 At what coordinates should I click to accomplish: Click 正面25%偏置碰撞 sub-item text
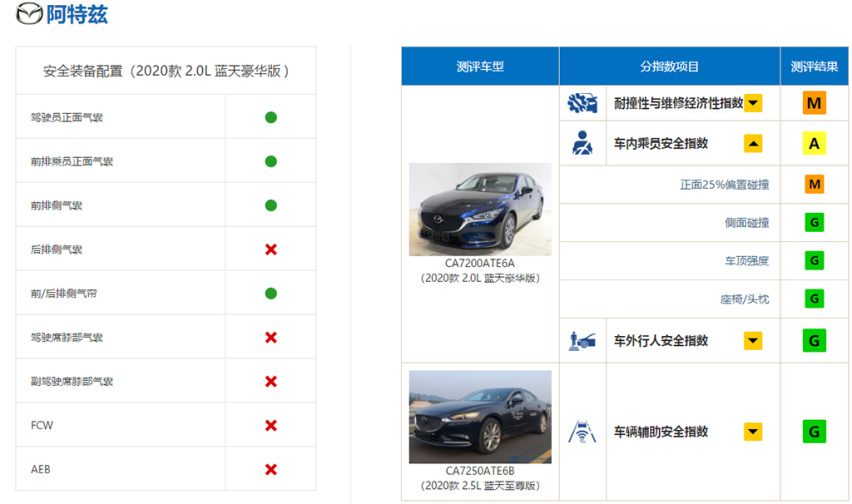[x=724, y=185]
